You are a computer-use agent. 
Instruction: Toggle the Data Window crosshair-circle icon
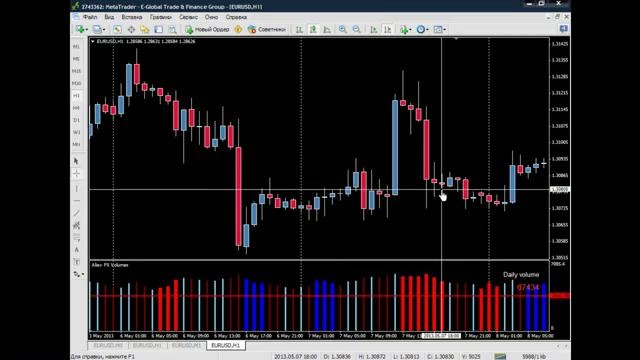131,29
